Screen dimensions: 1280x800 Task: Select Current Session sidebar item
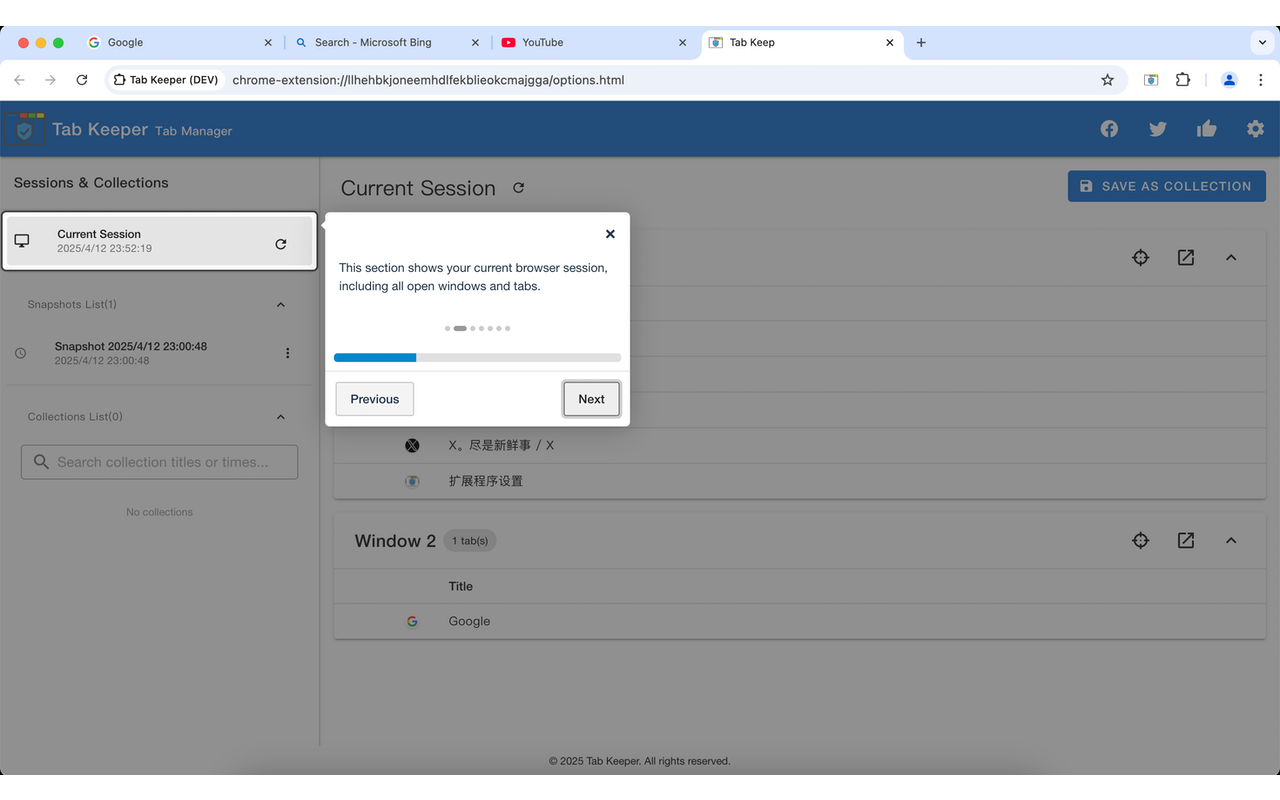[159, 241]
